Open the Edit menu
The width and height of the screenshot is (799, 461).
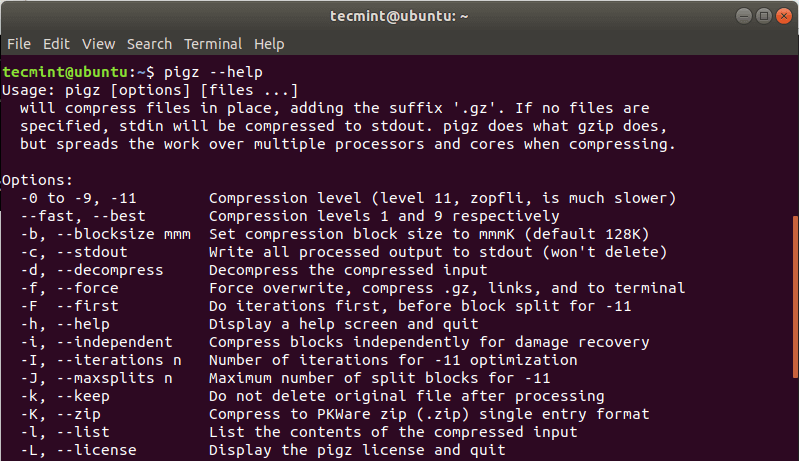tap(56, 44)
